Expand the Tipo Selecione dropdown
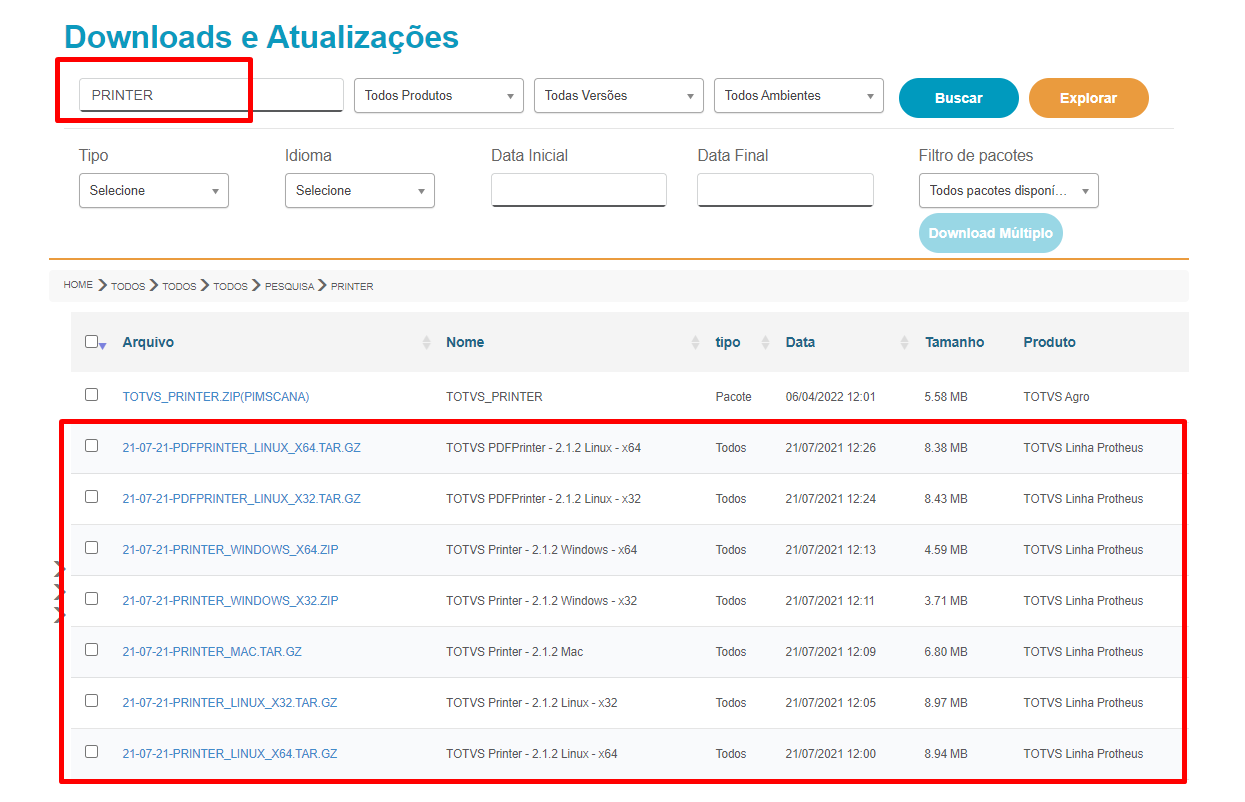 154,190
